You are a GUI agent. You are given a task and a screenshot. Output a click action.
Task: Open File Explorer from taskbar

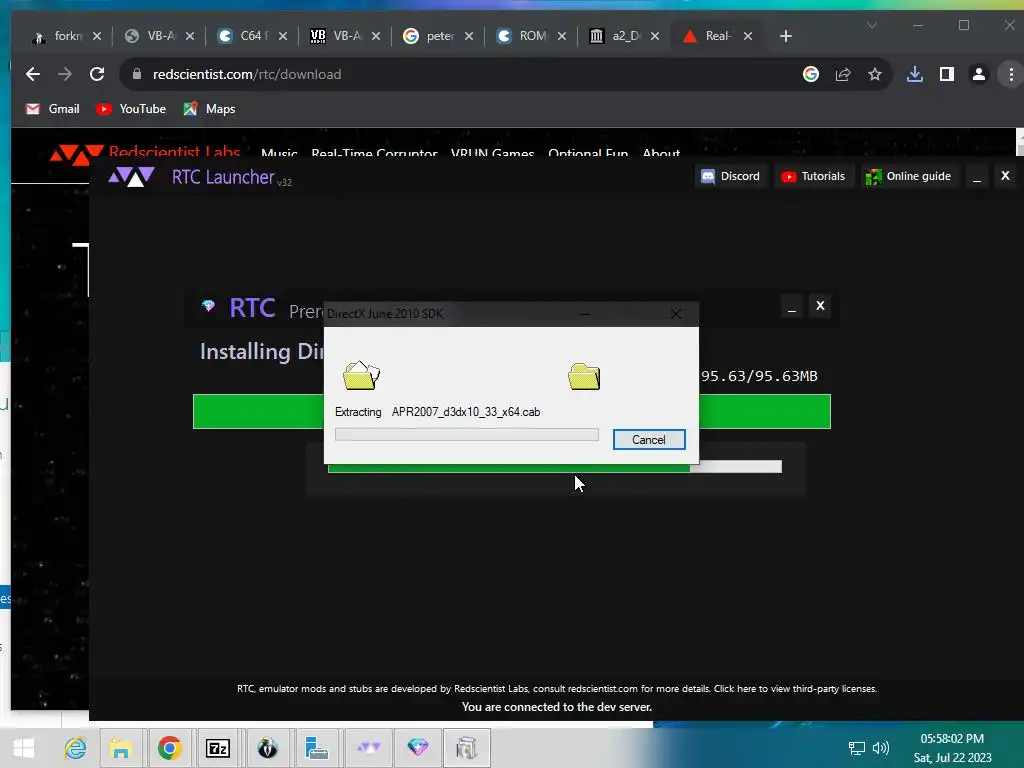pyautogui.click(x=121, y=748)
